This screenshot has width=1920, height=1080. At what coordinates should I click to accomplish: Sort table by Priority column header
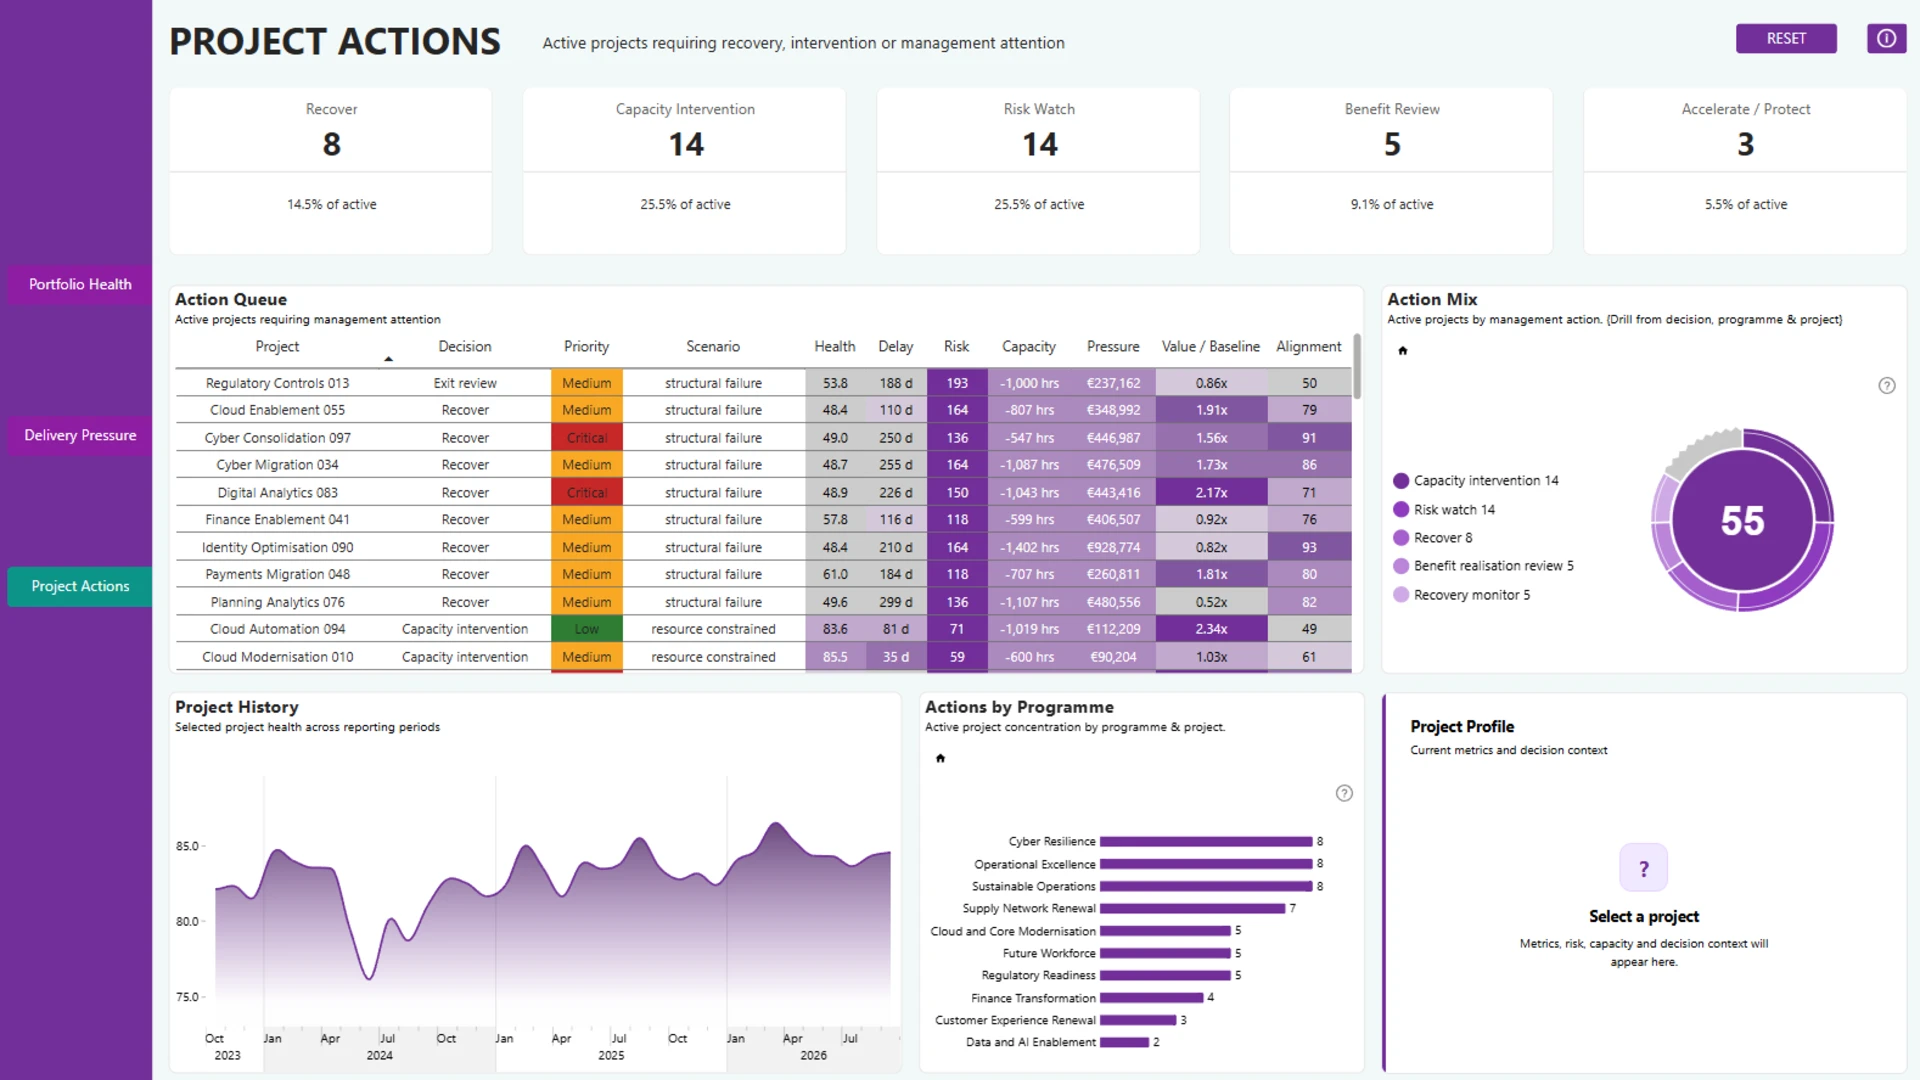586,347
